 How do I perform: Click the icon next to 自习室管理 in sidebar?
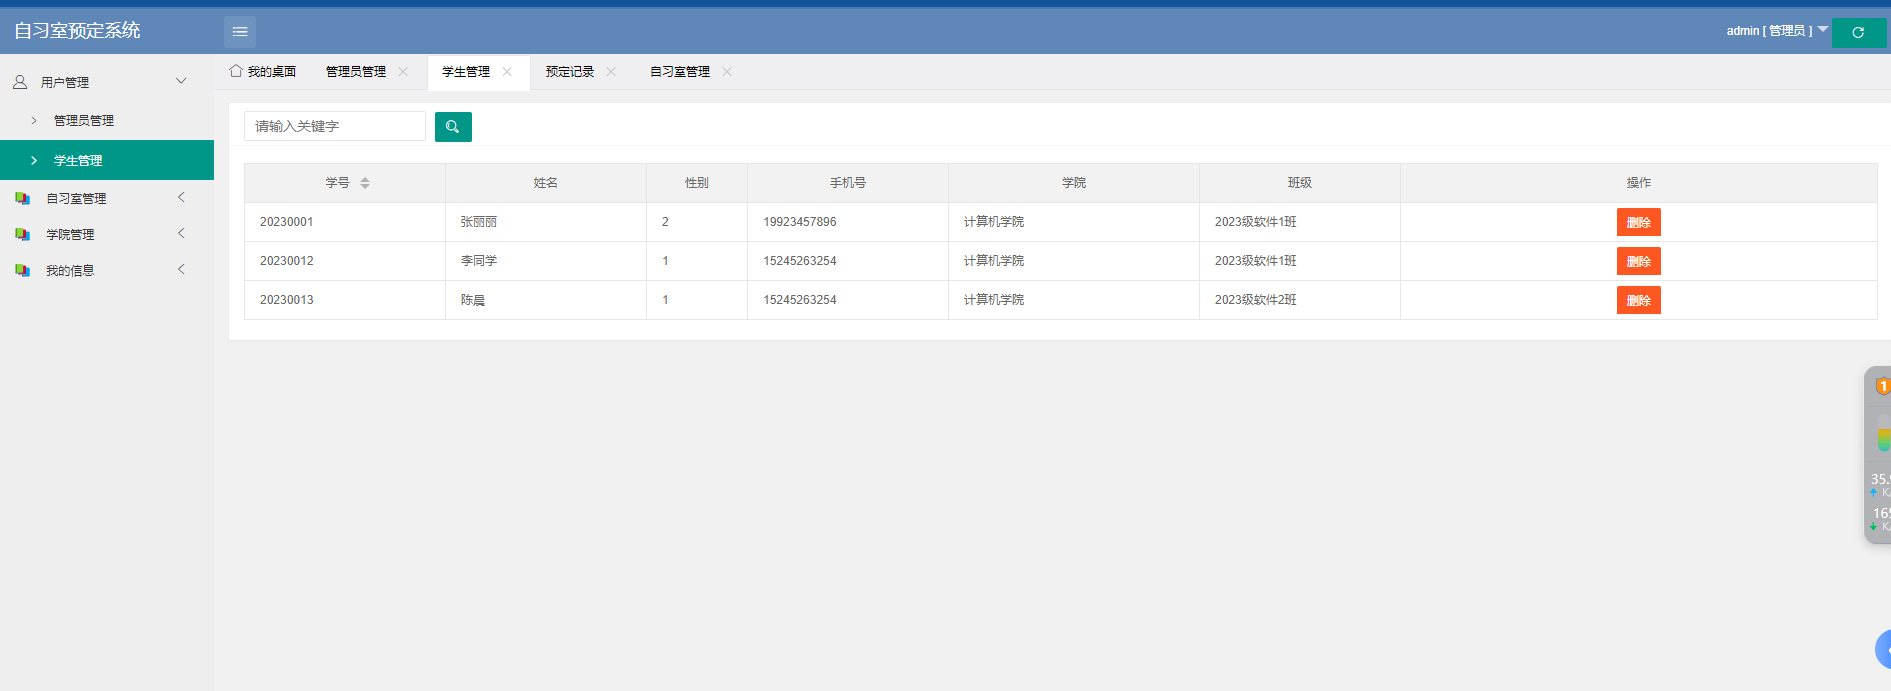click(x=22, y=198)
